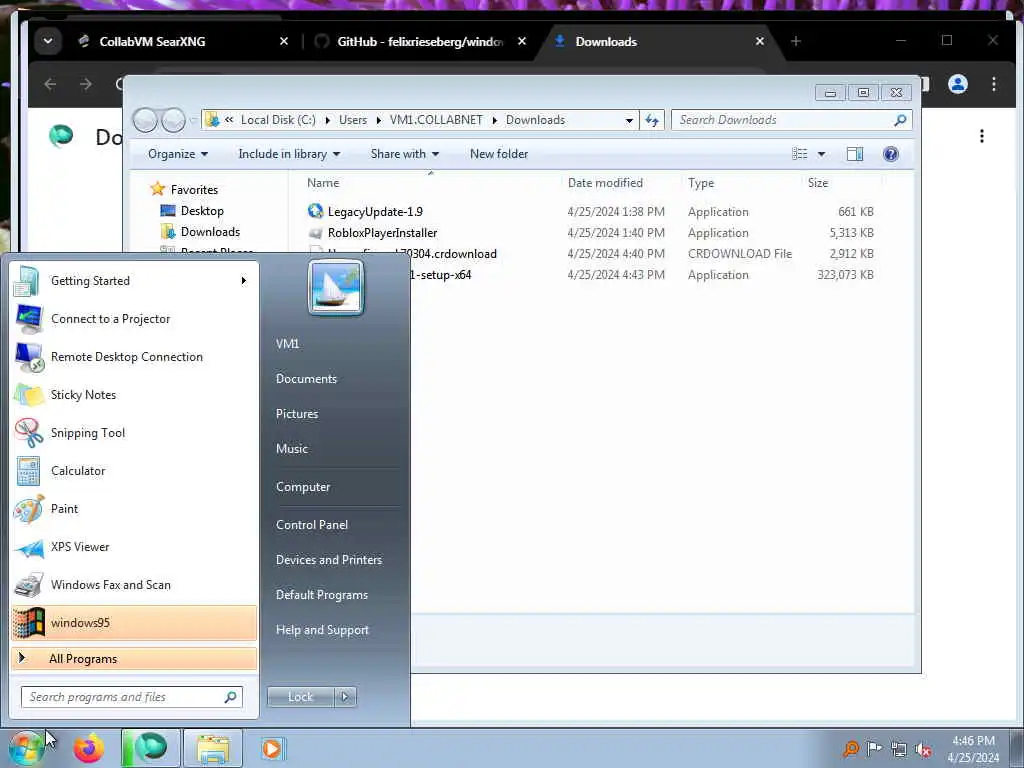Image resolution: width=1024 pixels, height=768 pixels.
Task: Expand Getting Started submenu arrow
Action: [244, 281]
